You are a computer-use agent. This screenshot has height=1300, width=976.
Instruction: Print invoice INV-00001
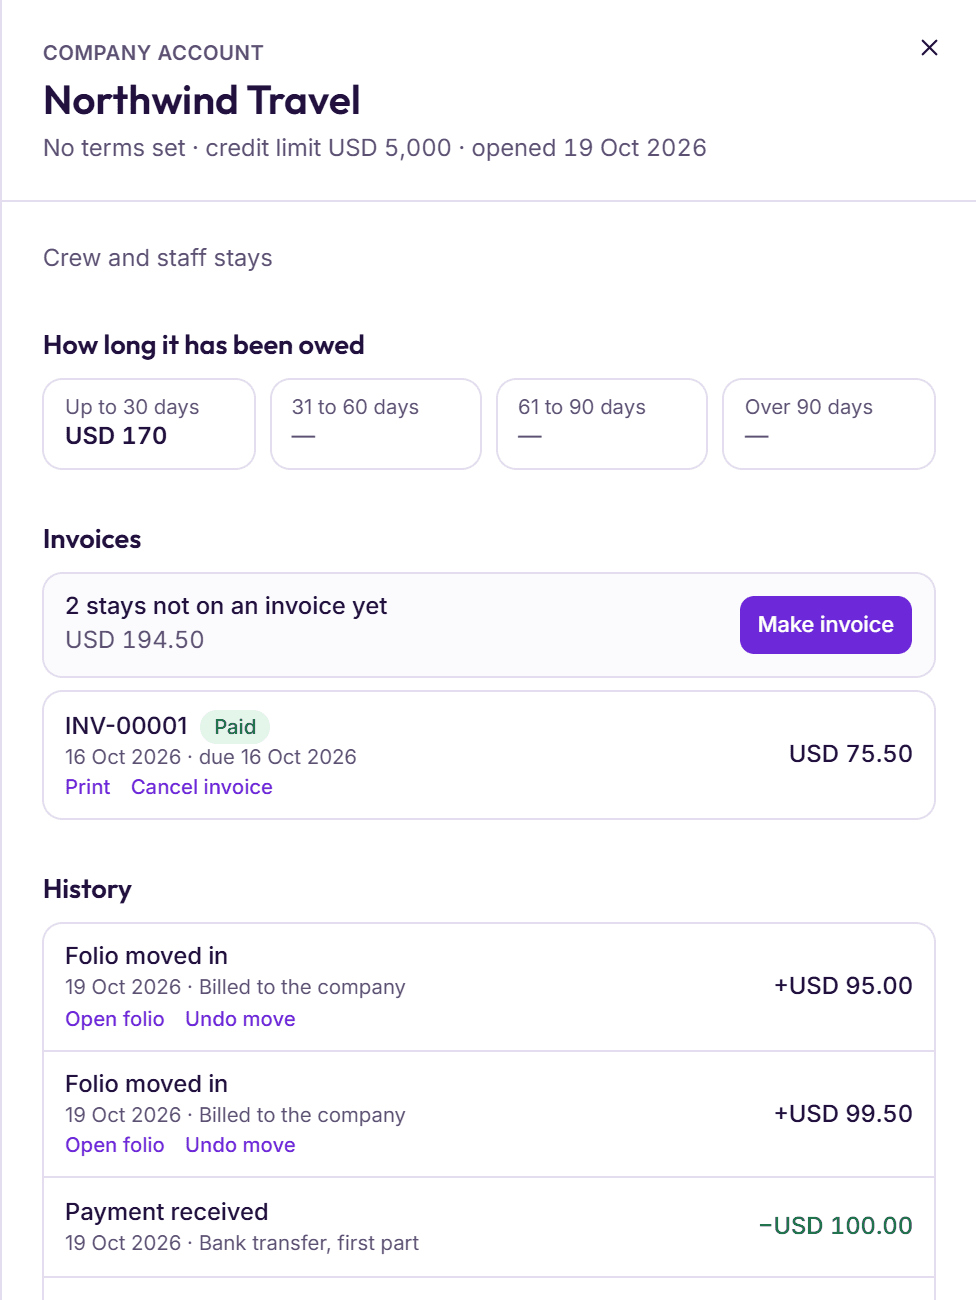point(88,787)
